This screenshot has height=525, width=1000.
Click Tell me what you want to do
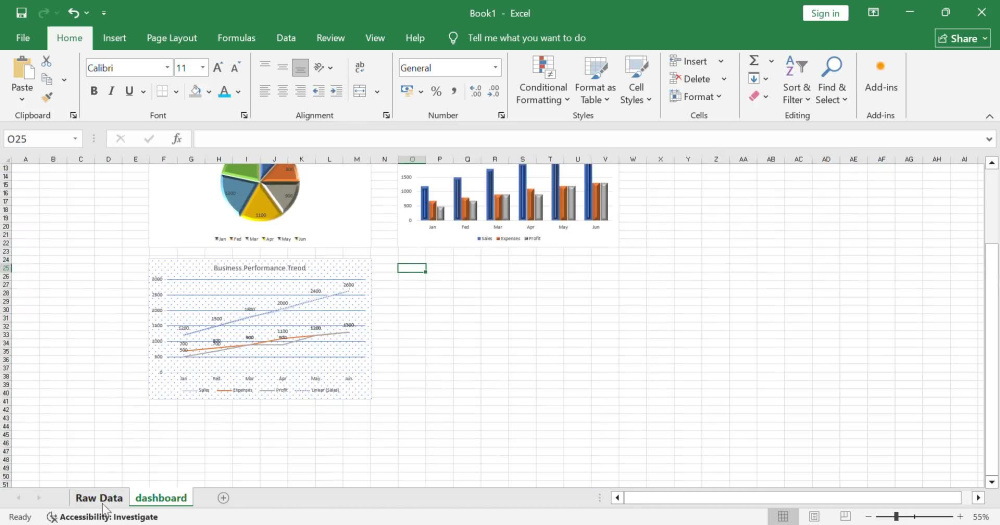tap(526, 38)
